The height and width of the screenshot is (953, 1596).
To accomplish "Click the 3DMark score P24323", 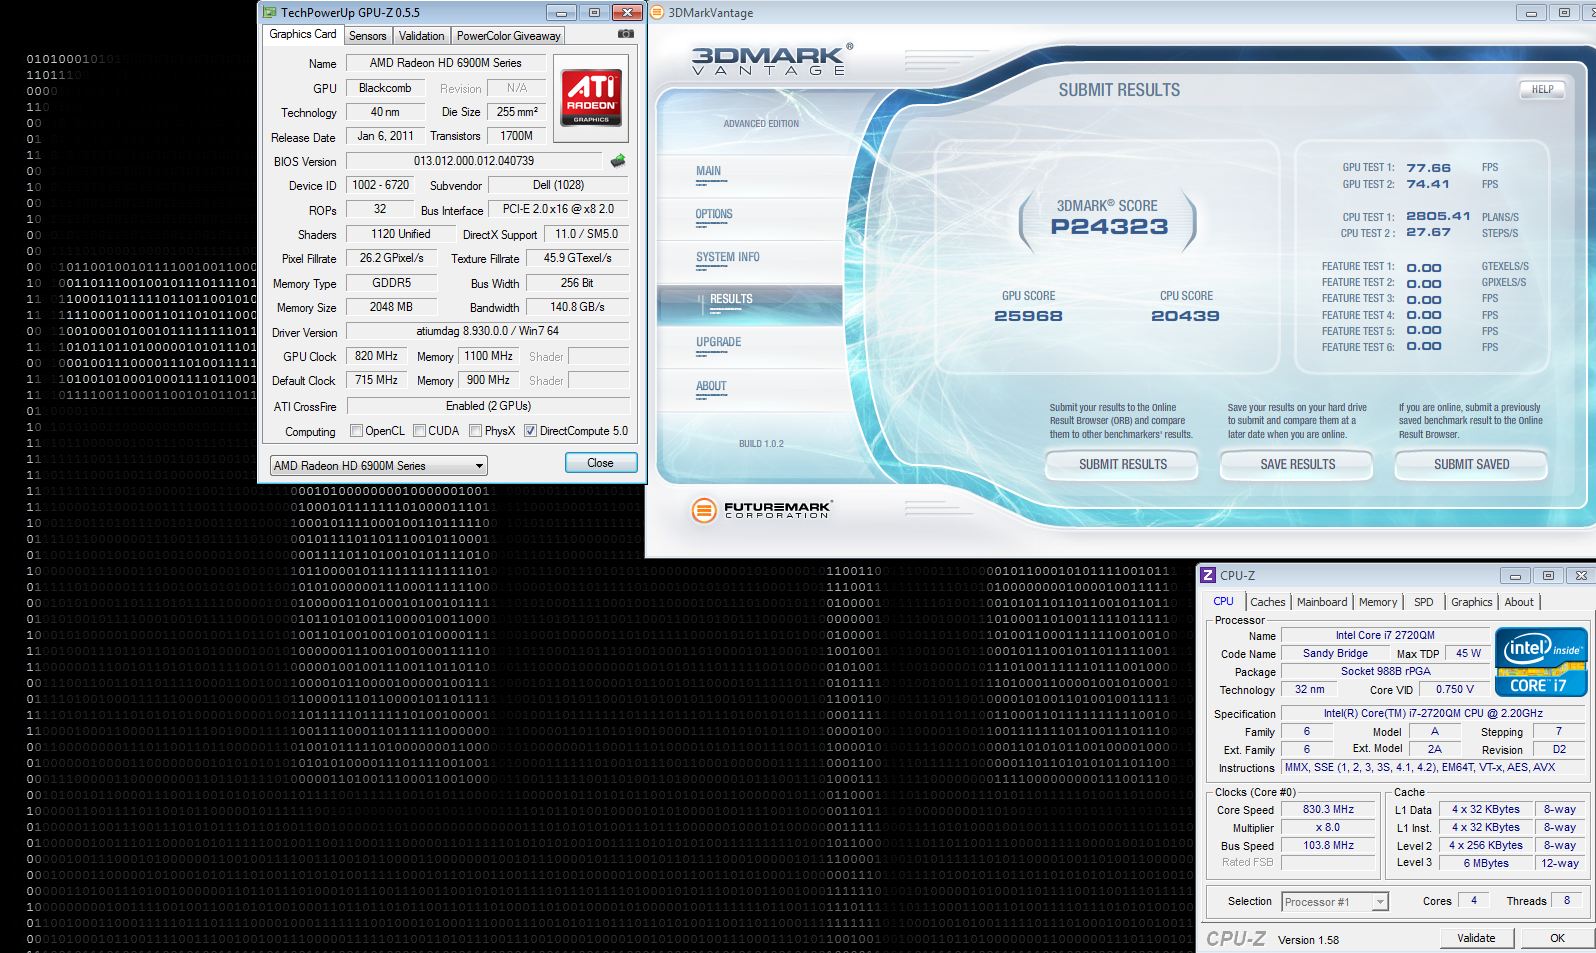I will click(x=1109, y=227).
